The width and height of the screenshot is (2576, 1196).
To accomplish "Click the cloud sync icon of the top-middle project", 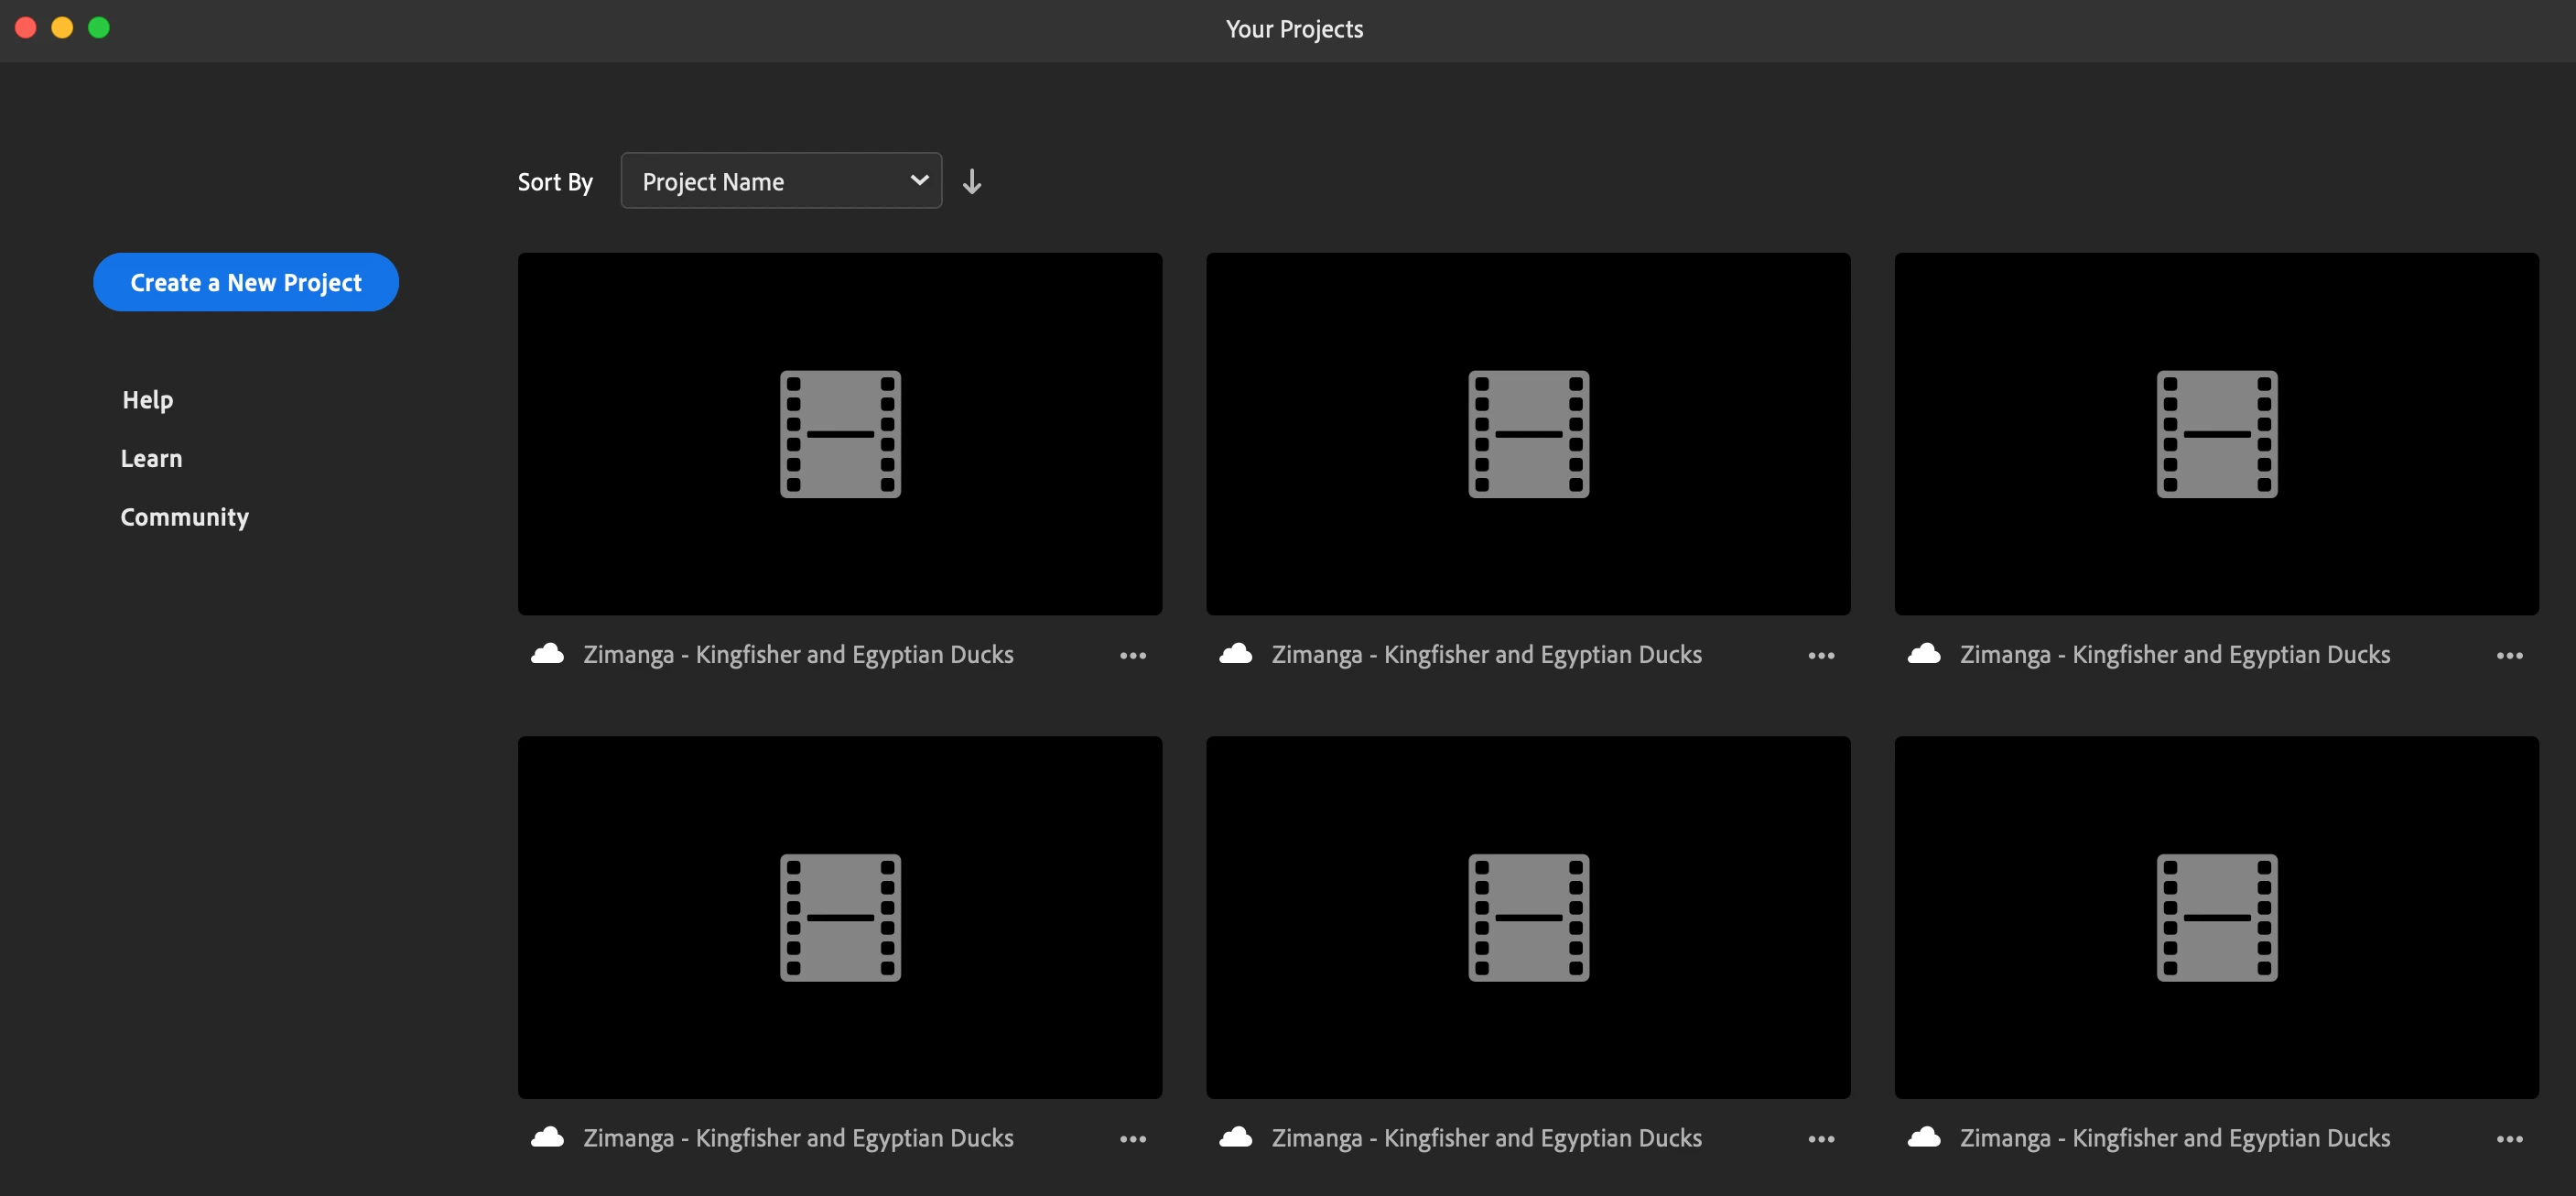I will click(1235, 654).
